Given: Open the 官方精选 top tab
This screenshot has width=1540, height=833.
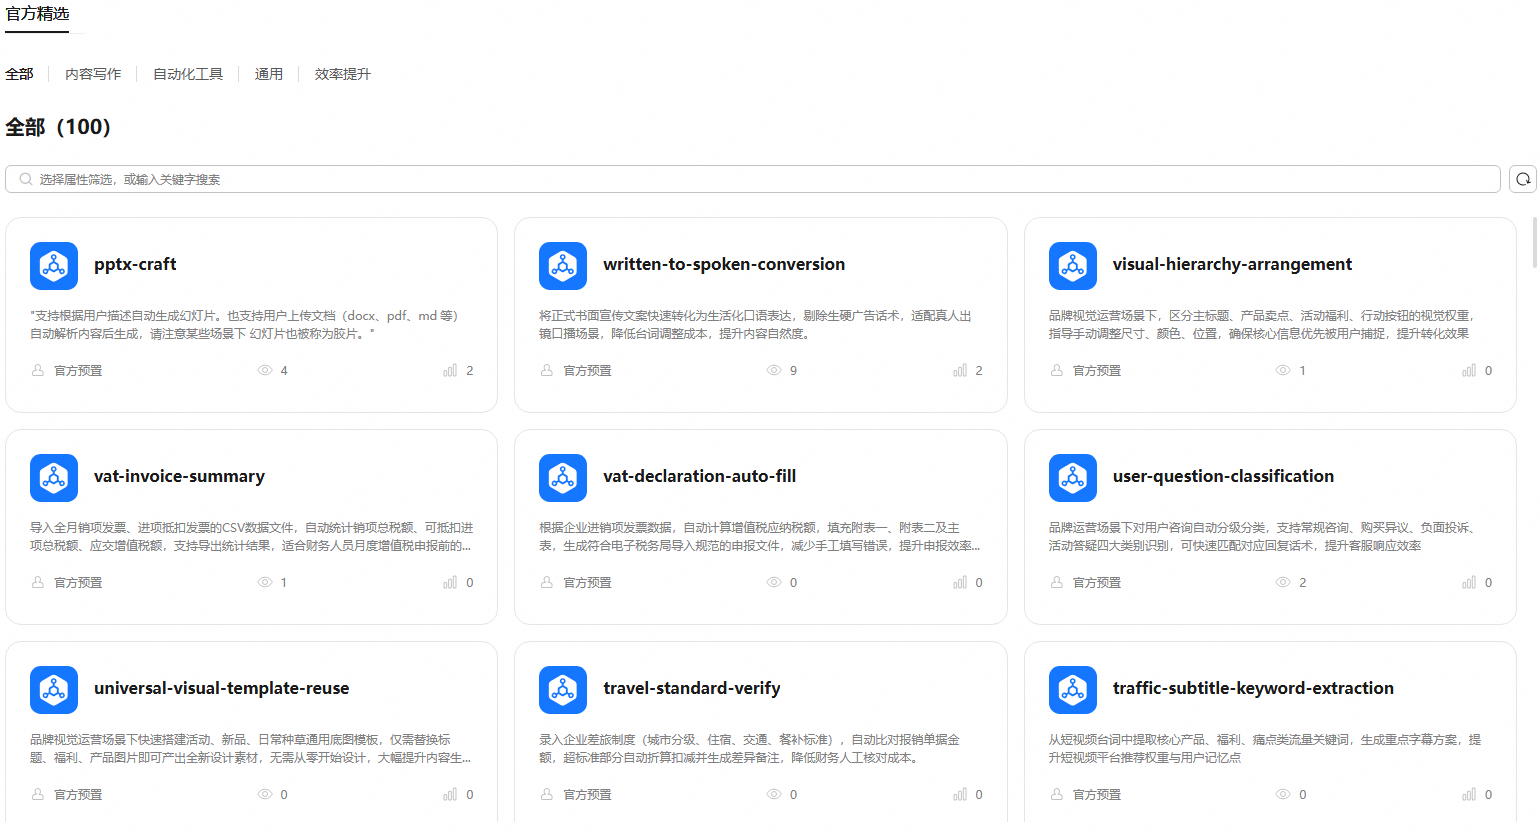Looking at the screenshot, I should coord(38,14).
